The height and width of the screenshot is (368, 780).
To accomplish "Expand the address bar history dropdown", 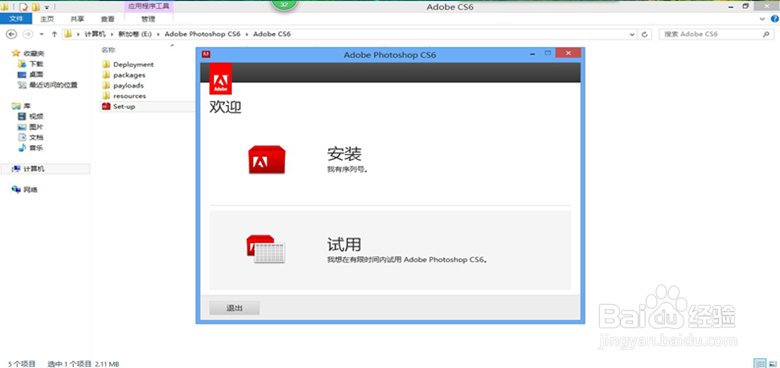I will (x=632, y=34).
